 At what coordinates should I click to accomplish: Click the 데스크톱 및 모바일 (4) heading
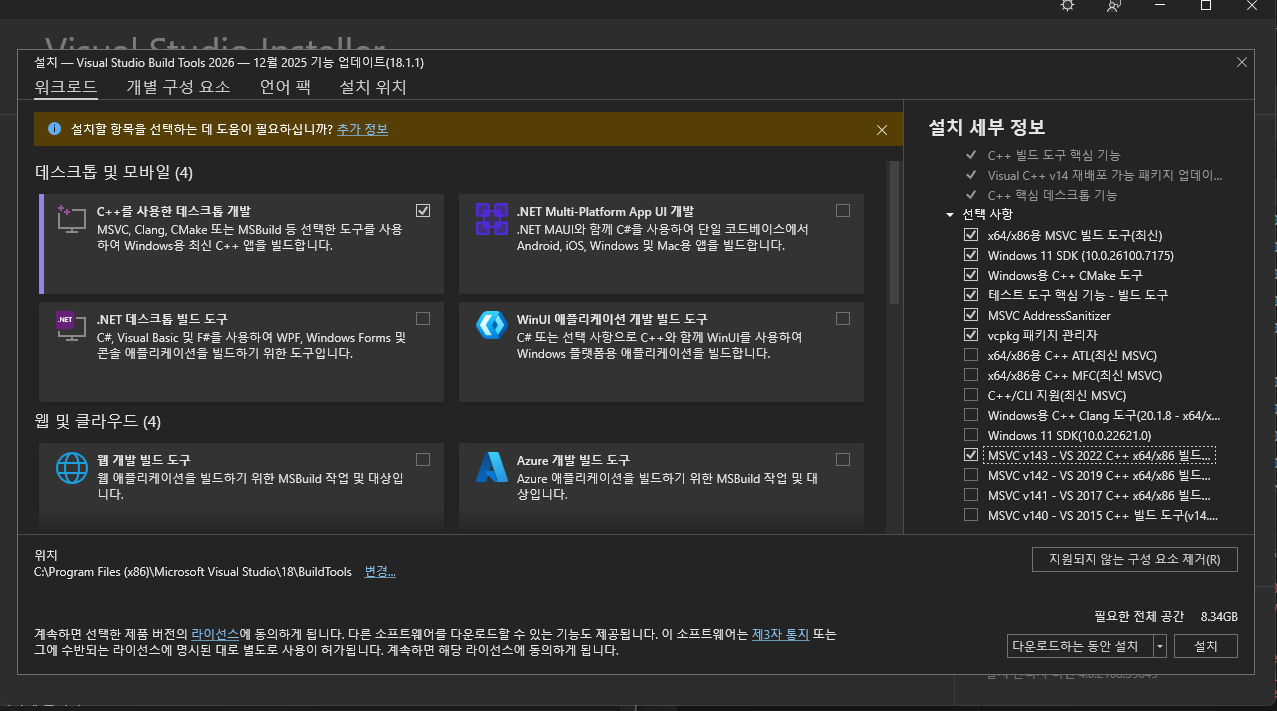(114, 173)
